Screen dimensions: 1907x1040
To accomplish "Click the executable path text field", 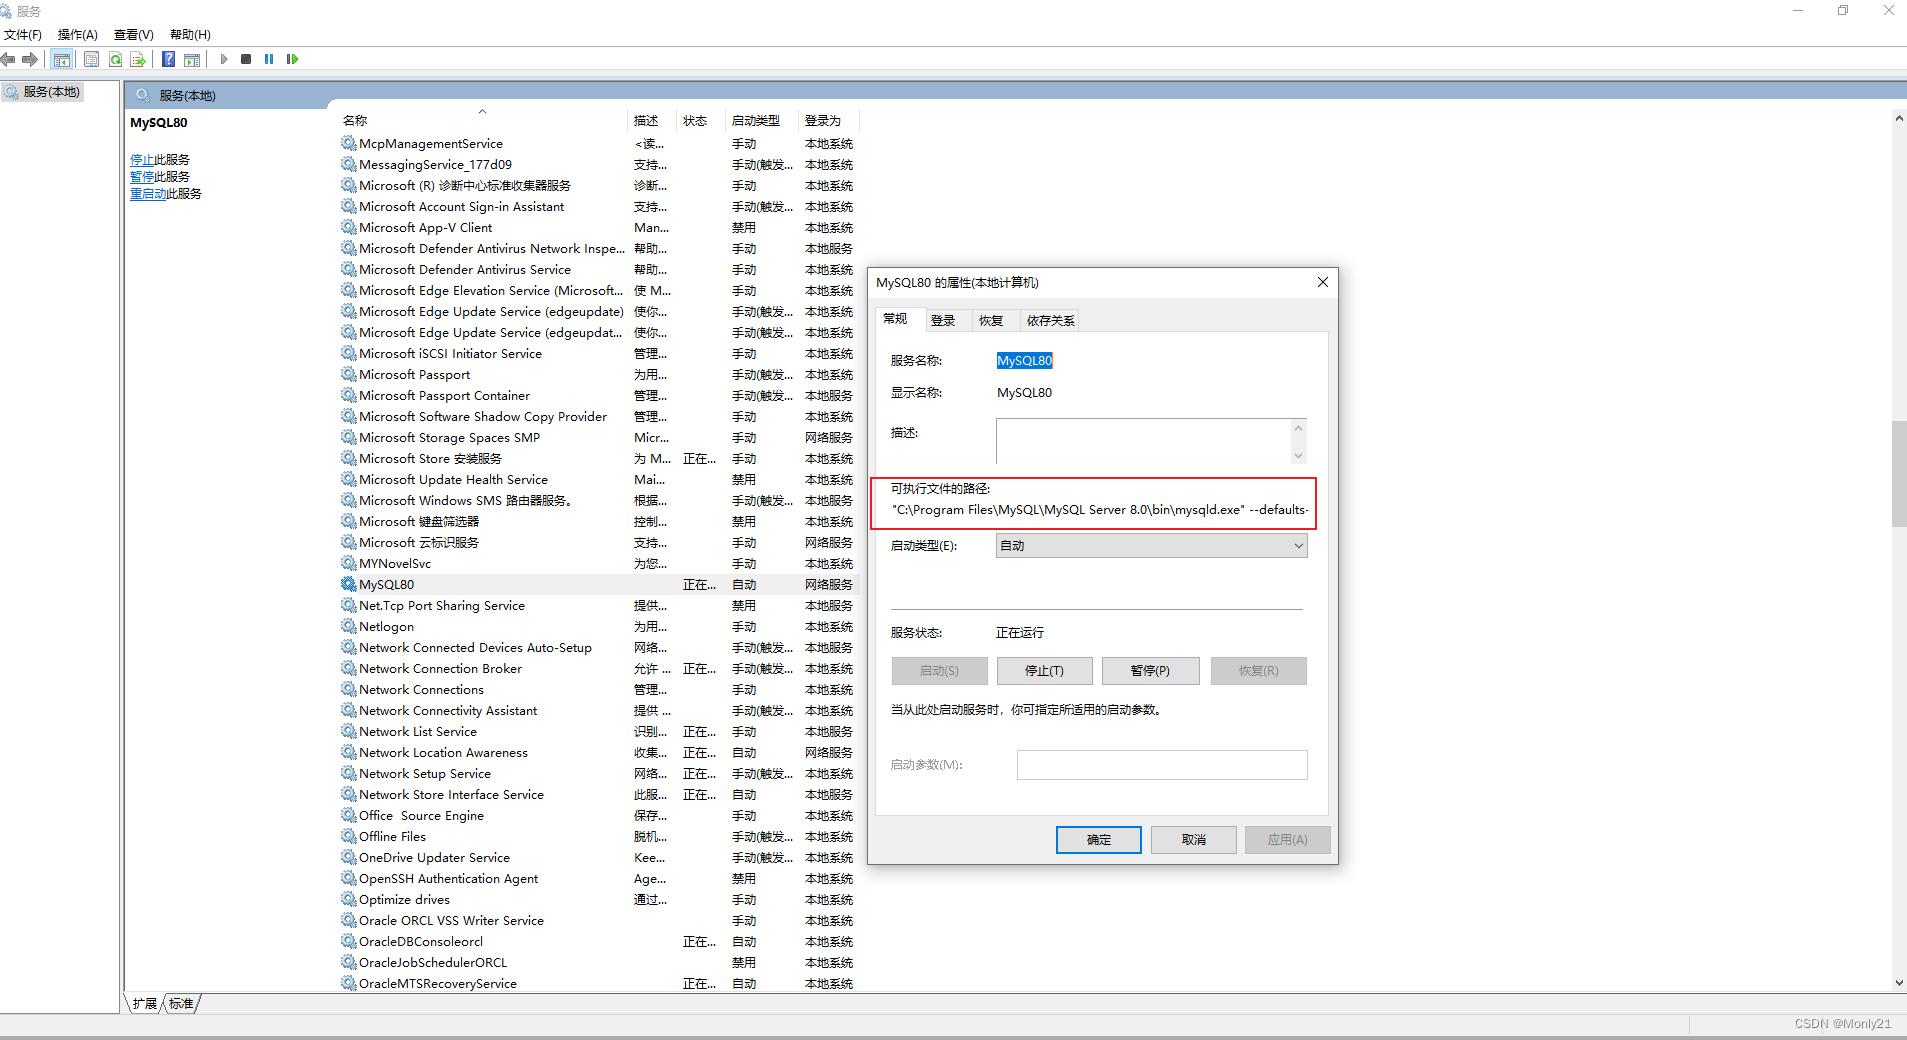I will pos(1100,510).
